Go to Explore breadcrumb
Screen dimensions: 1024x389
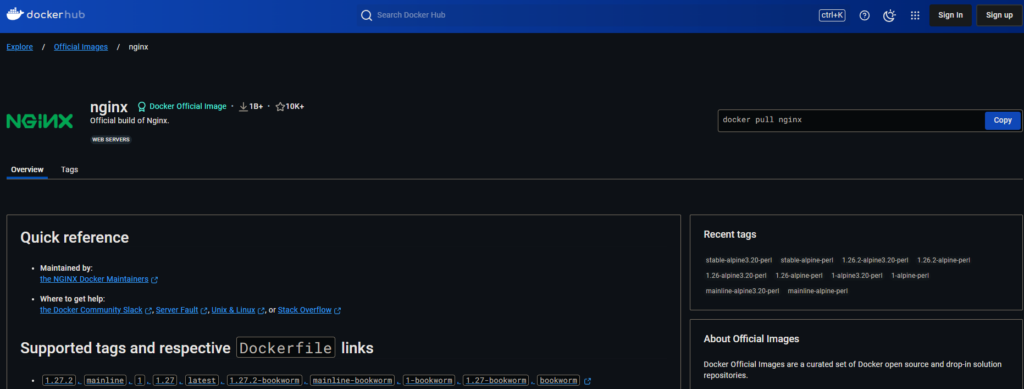pyautogui.click(x=20, y=47)
